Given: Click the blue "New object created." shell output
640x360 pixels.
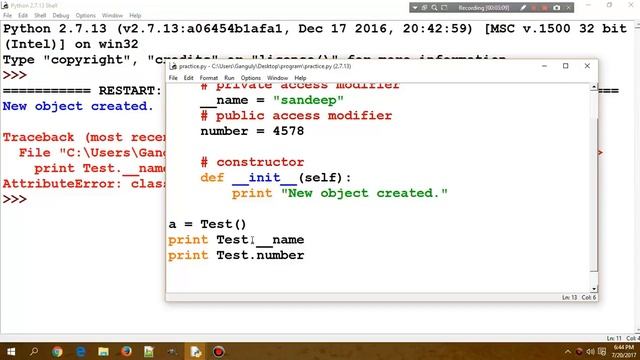Looking at the screenshot, I should [78, 106].
